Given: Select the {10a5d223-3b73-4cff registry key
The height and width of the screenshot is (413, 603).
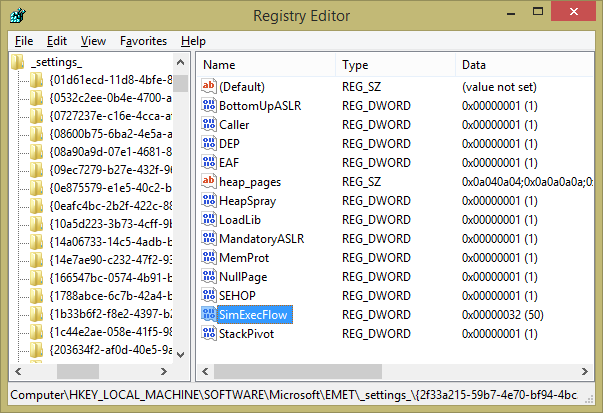Looking at the screenshot, I should [x=110, y=224].
